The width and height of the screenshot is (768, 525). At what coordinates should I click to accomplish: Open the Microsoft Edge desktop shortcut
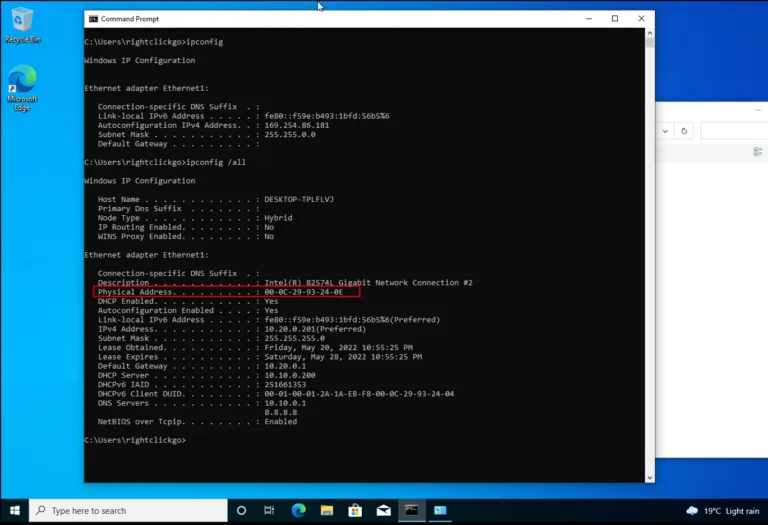(x=22, y=88)
